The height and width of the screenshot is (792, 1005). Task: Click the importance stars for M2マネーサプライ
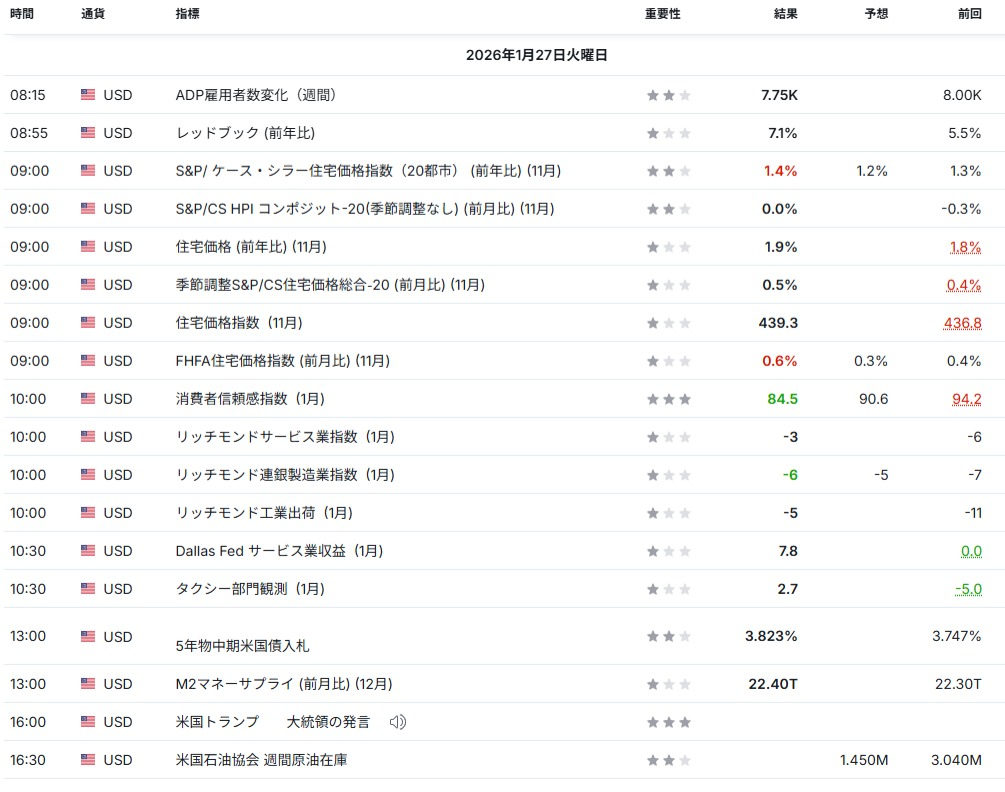[x=668, y=684]
